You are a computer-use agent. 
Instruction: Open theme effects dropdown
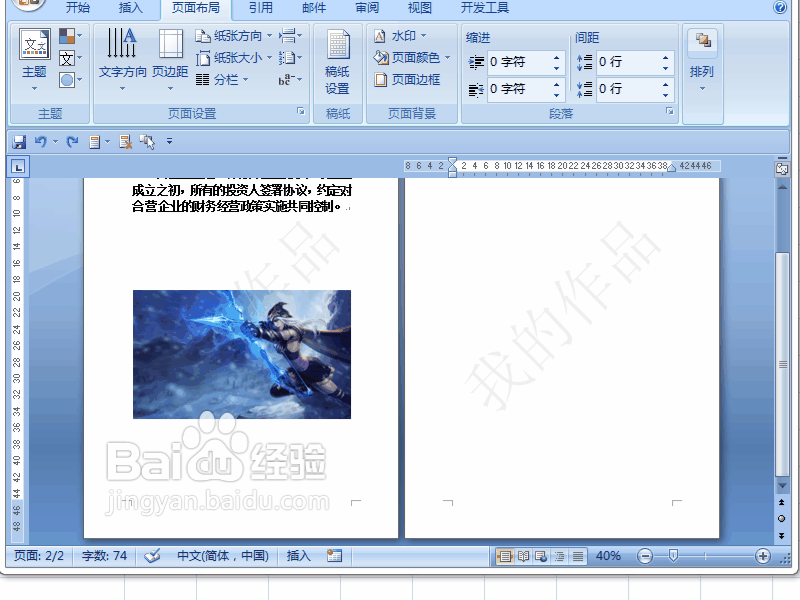pyautogui.click(x=70, y=80)
